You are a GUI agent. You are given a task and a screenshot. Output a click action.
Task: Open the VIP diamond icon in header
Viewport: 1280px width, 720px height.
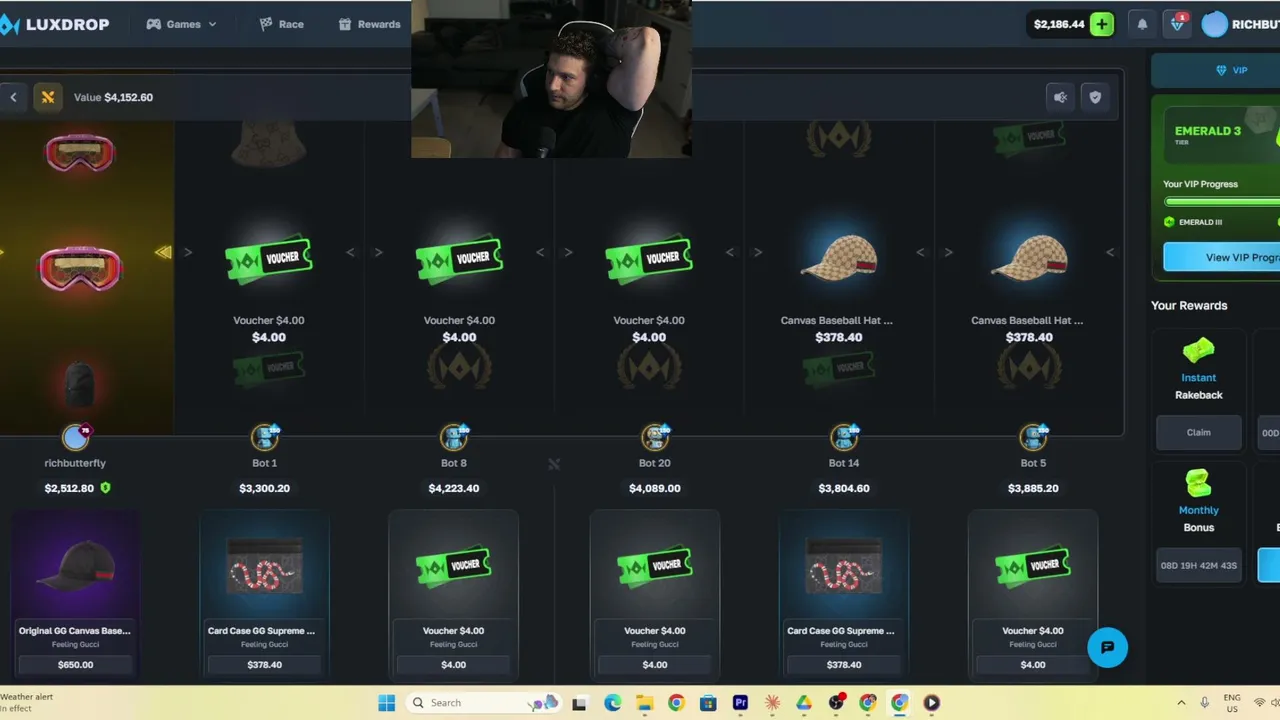tap(1178, 24)
